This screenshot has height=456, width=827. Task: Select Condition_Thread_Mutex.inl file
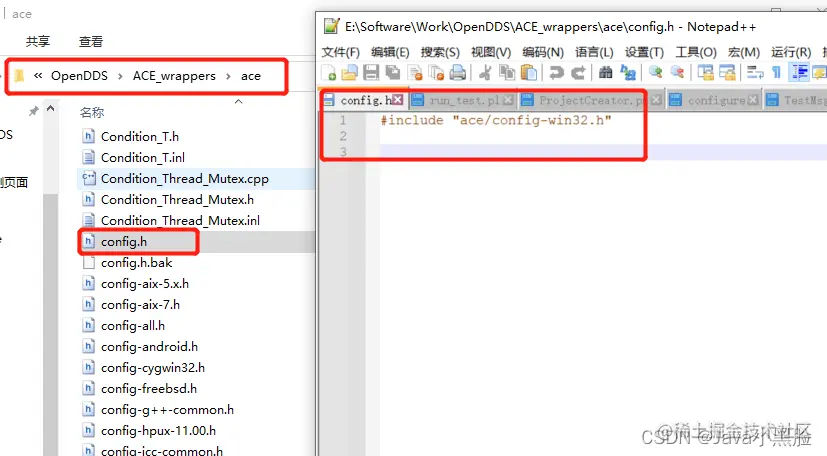click(180, 221)
